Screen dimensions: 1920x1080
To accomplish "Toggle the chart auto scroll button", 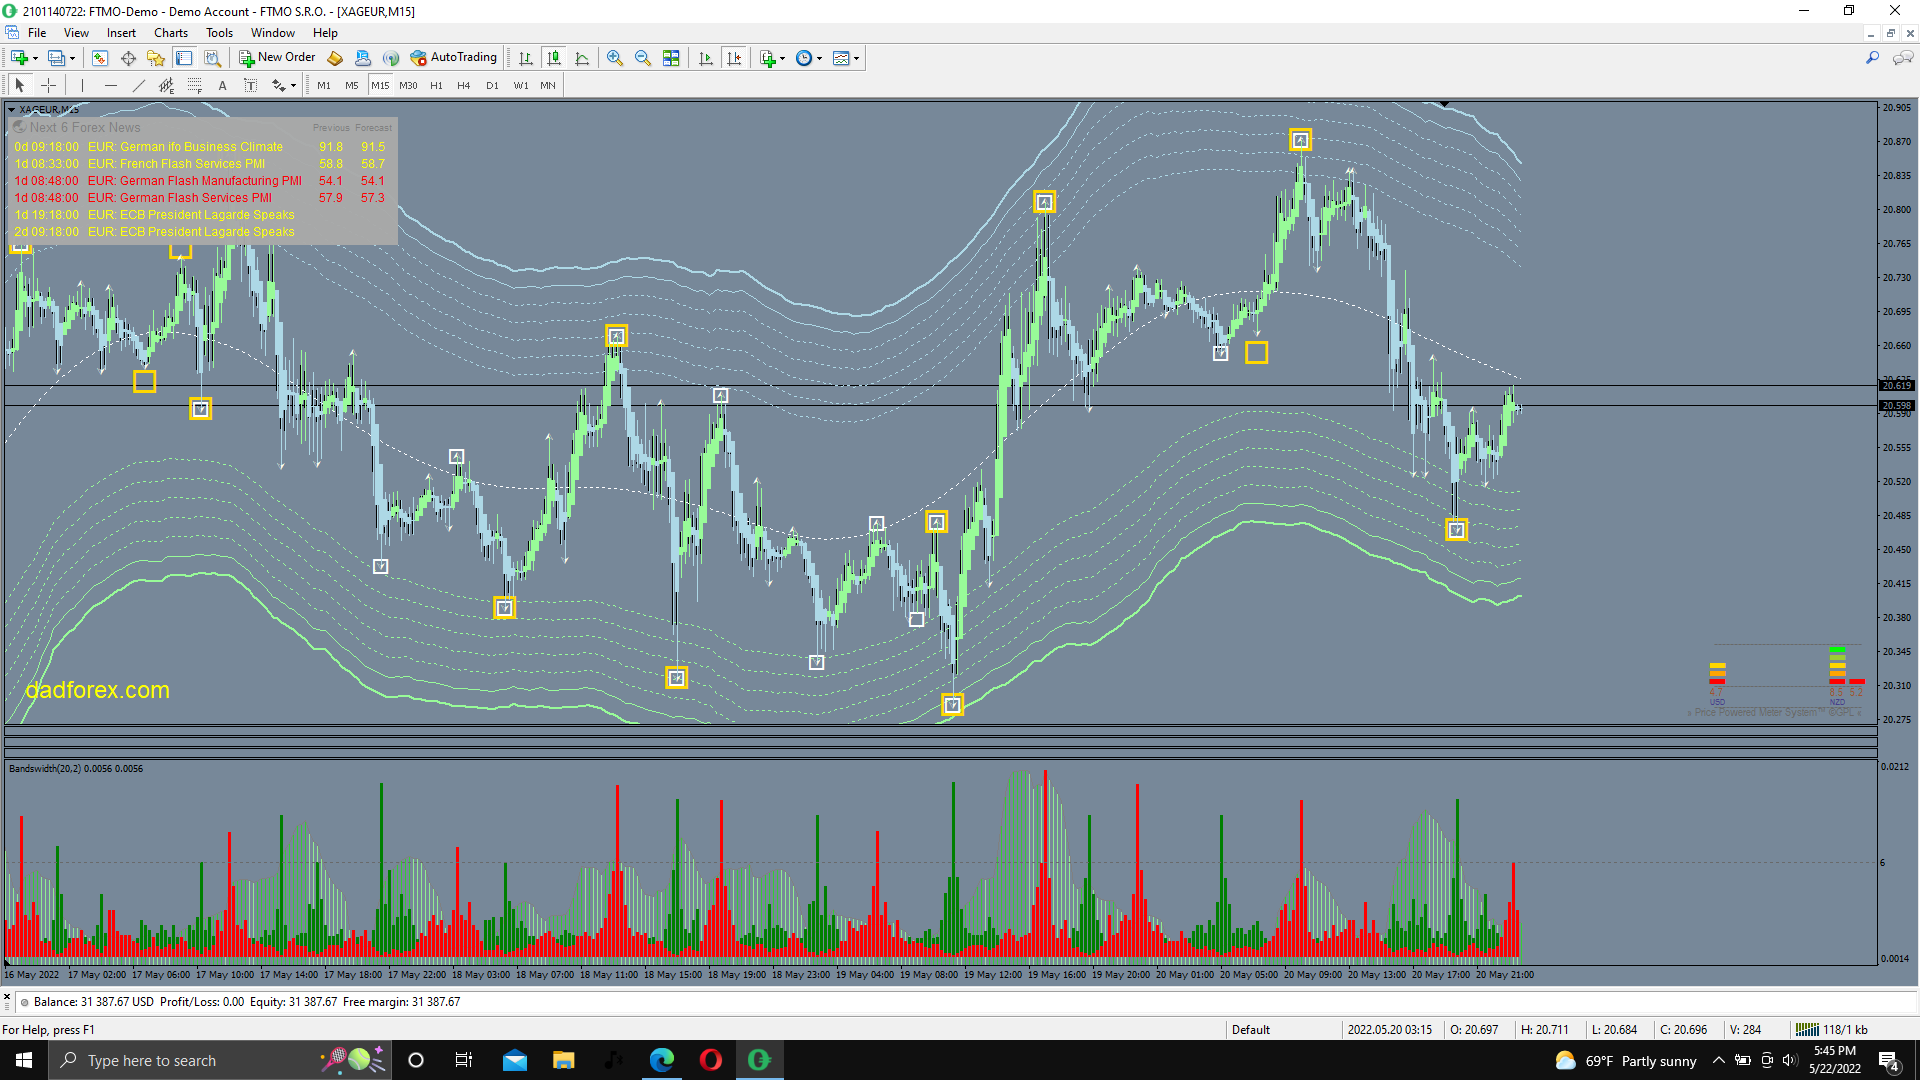I will pyautogui.click(x=706, y=58).
